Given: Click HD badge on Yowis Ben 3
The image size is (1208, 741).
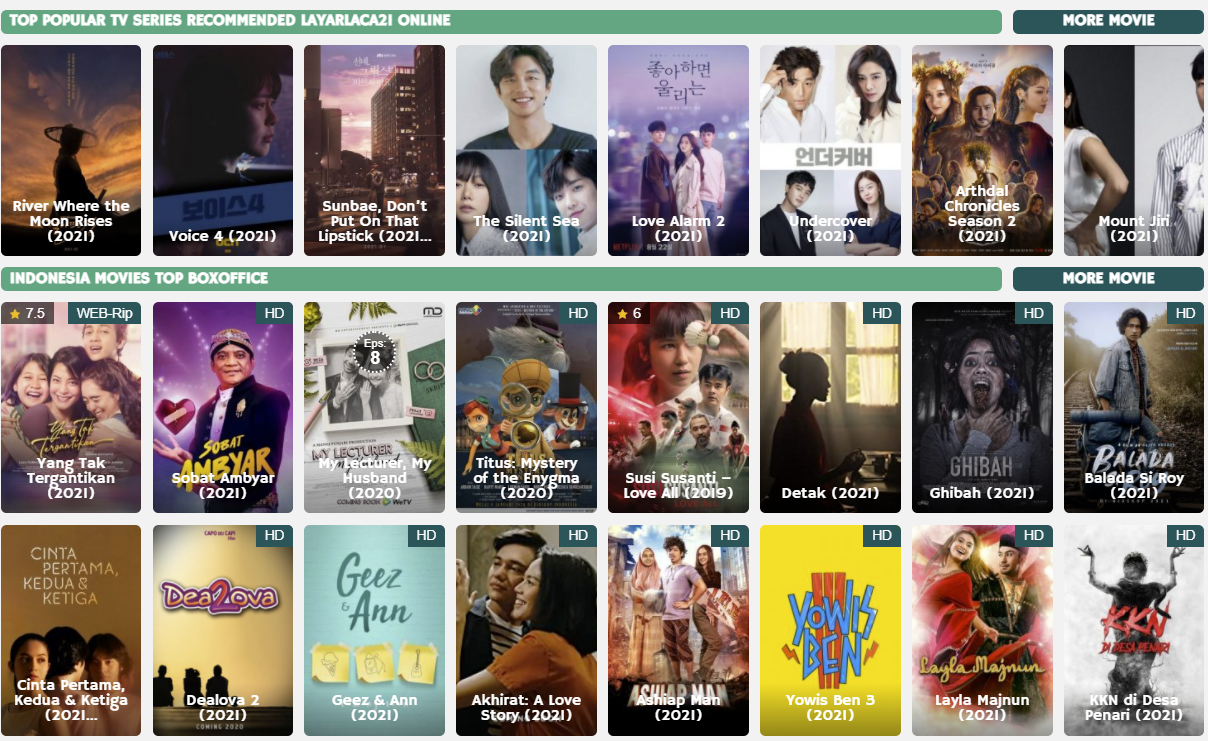Looking at the screenshot, I should tap(881, 536).
